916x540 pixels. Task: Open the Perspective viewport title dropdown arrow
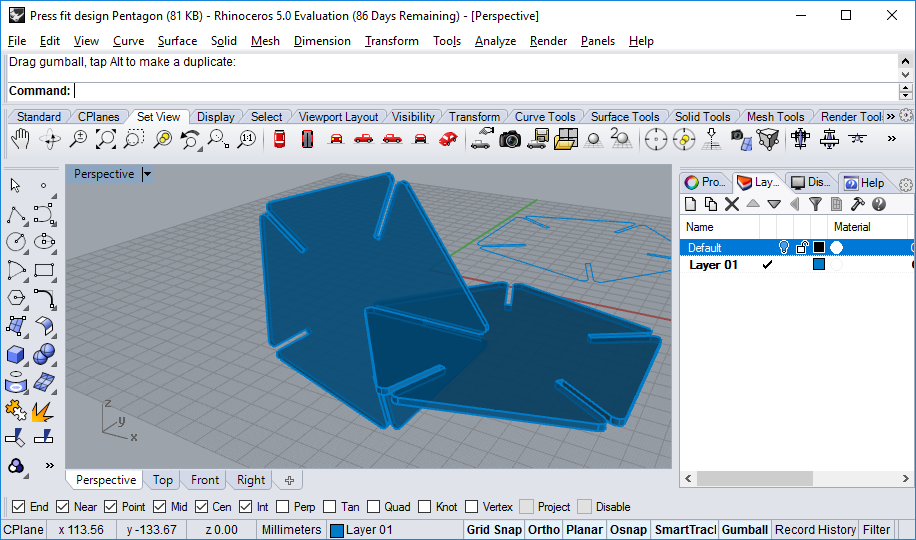click(147, 174)
